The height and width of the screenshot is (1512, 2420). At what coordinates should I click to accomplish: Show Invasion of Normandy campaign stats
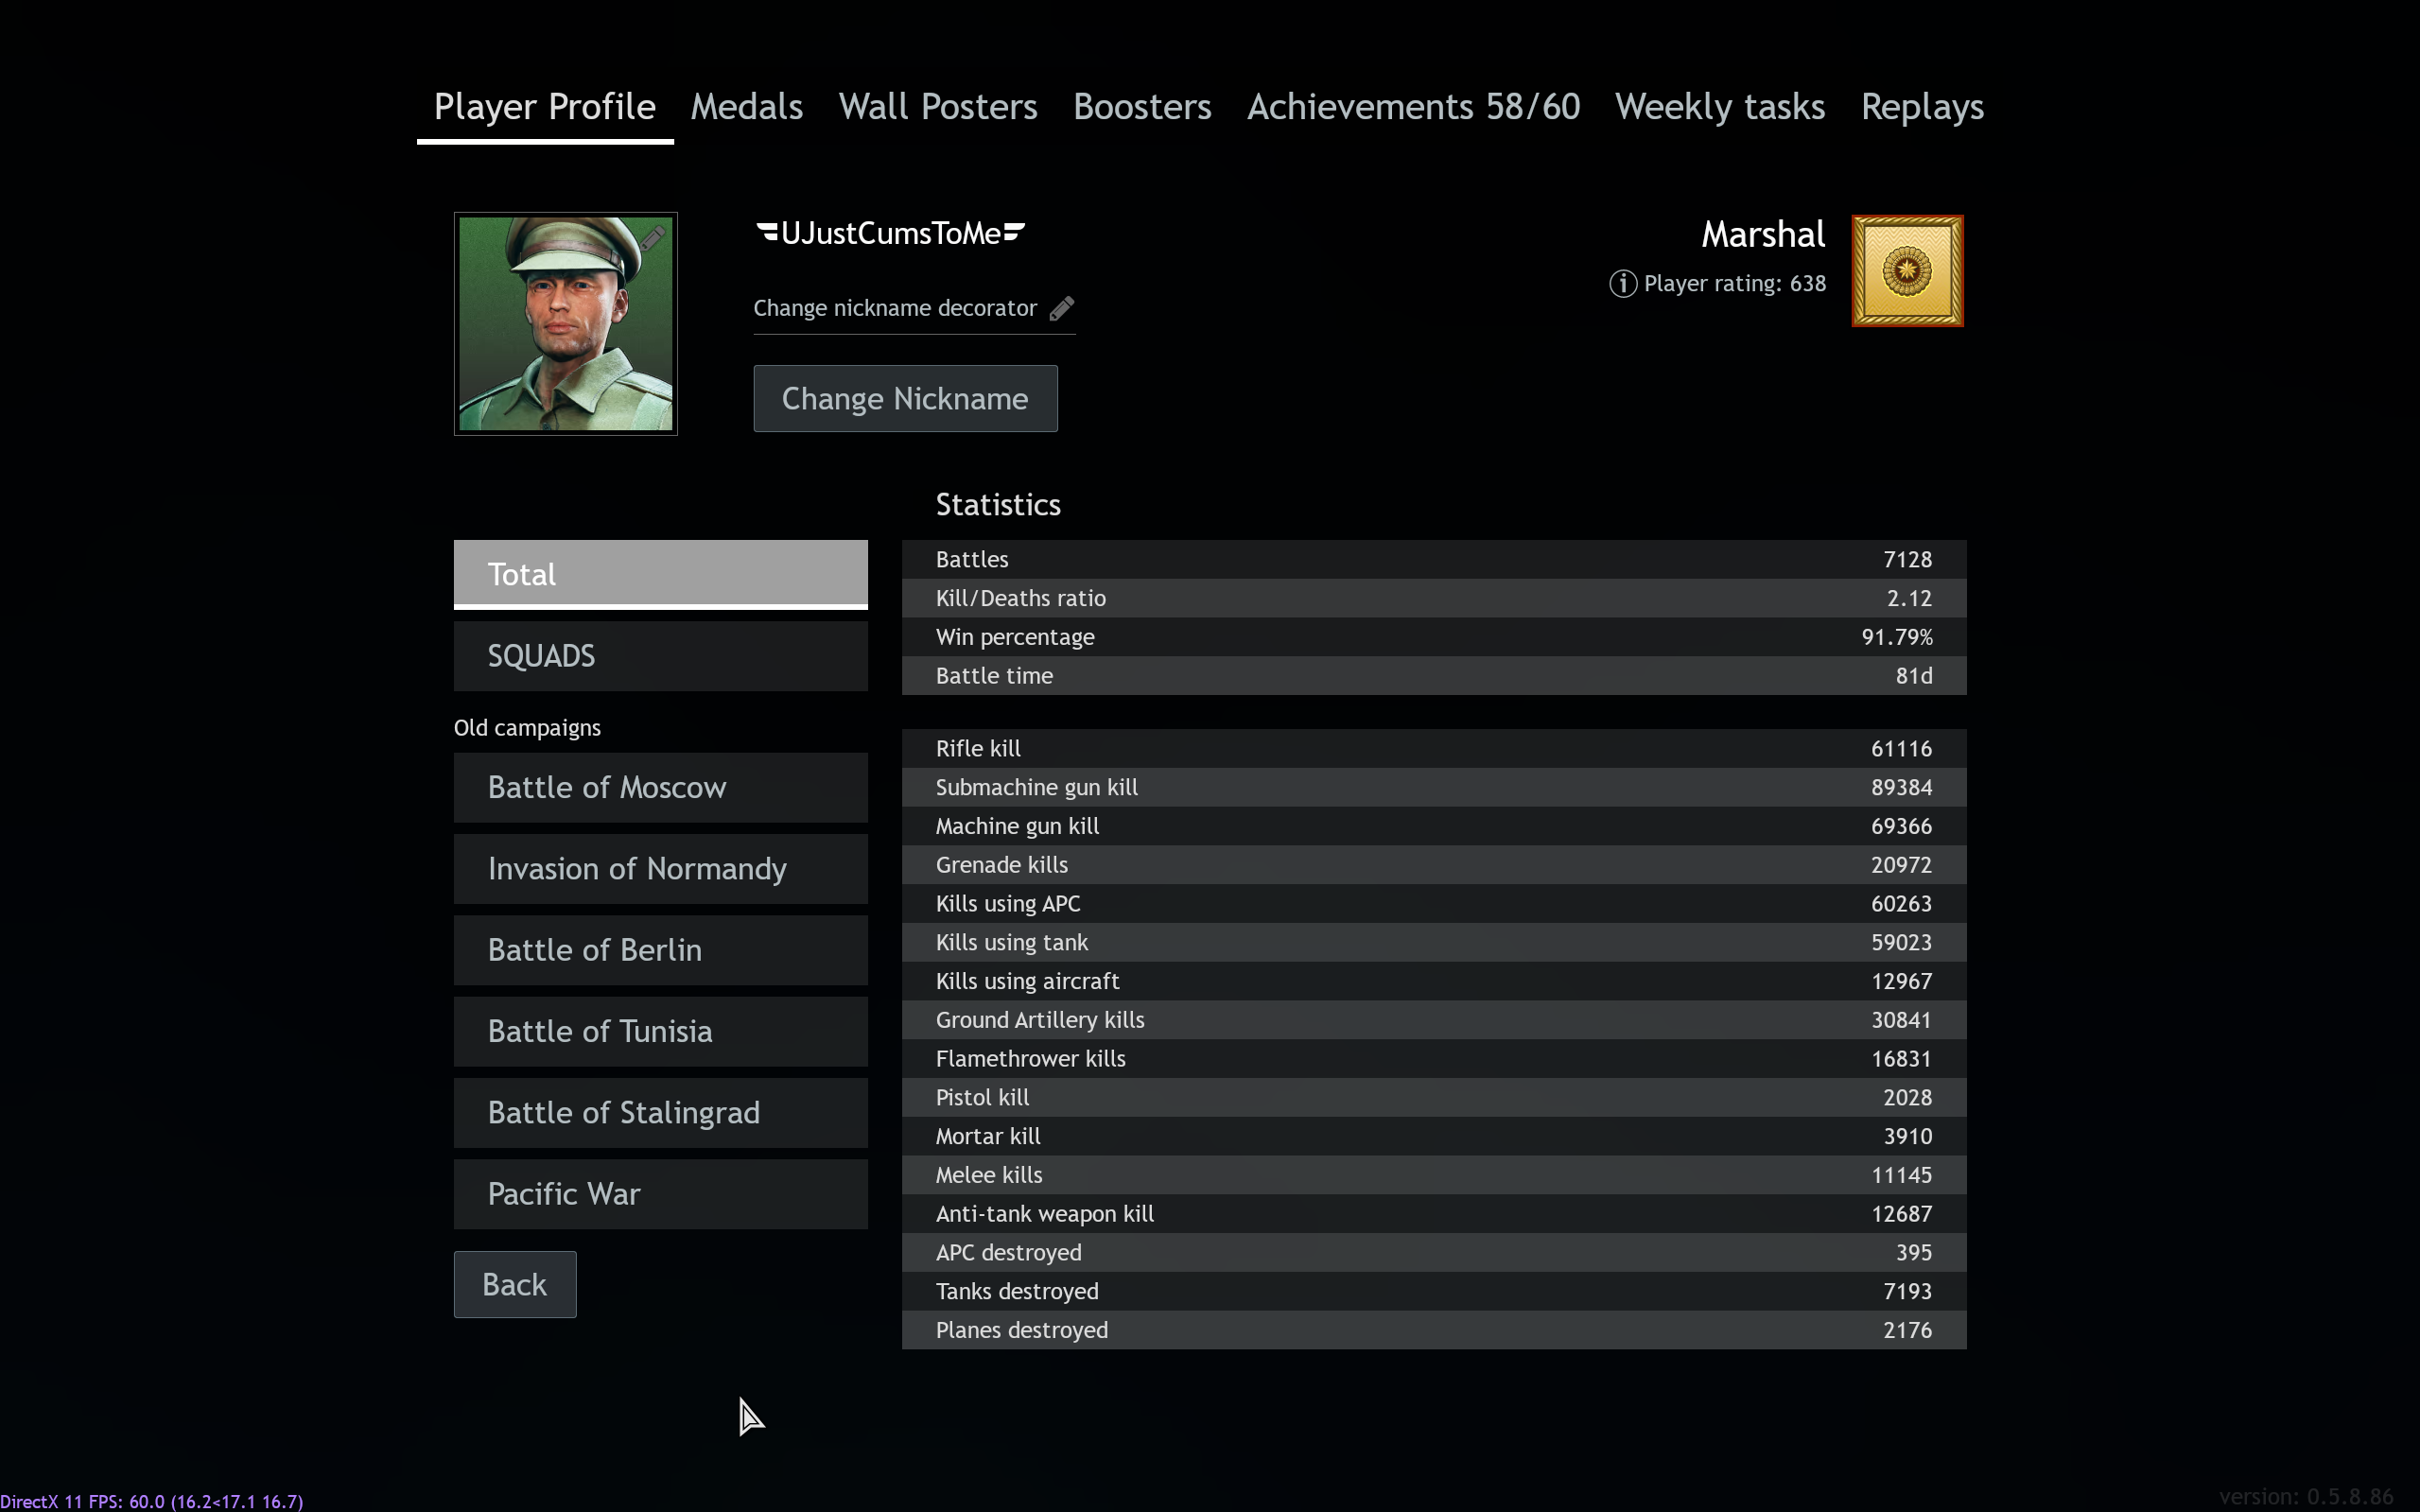point(660,868)
